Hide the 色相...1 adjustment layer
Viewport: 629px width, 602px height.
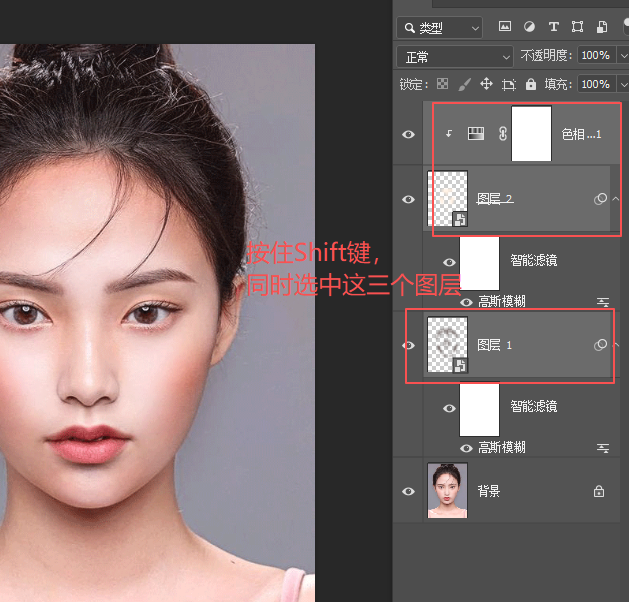coord(408,134)
